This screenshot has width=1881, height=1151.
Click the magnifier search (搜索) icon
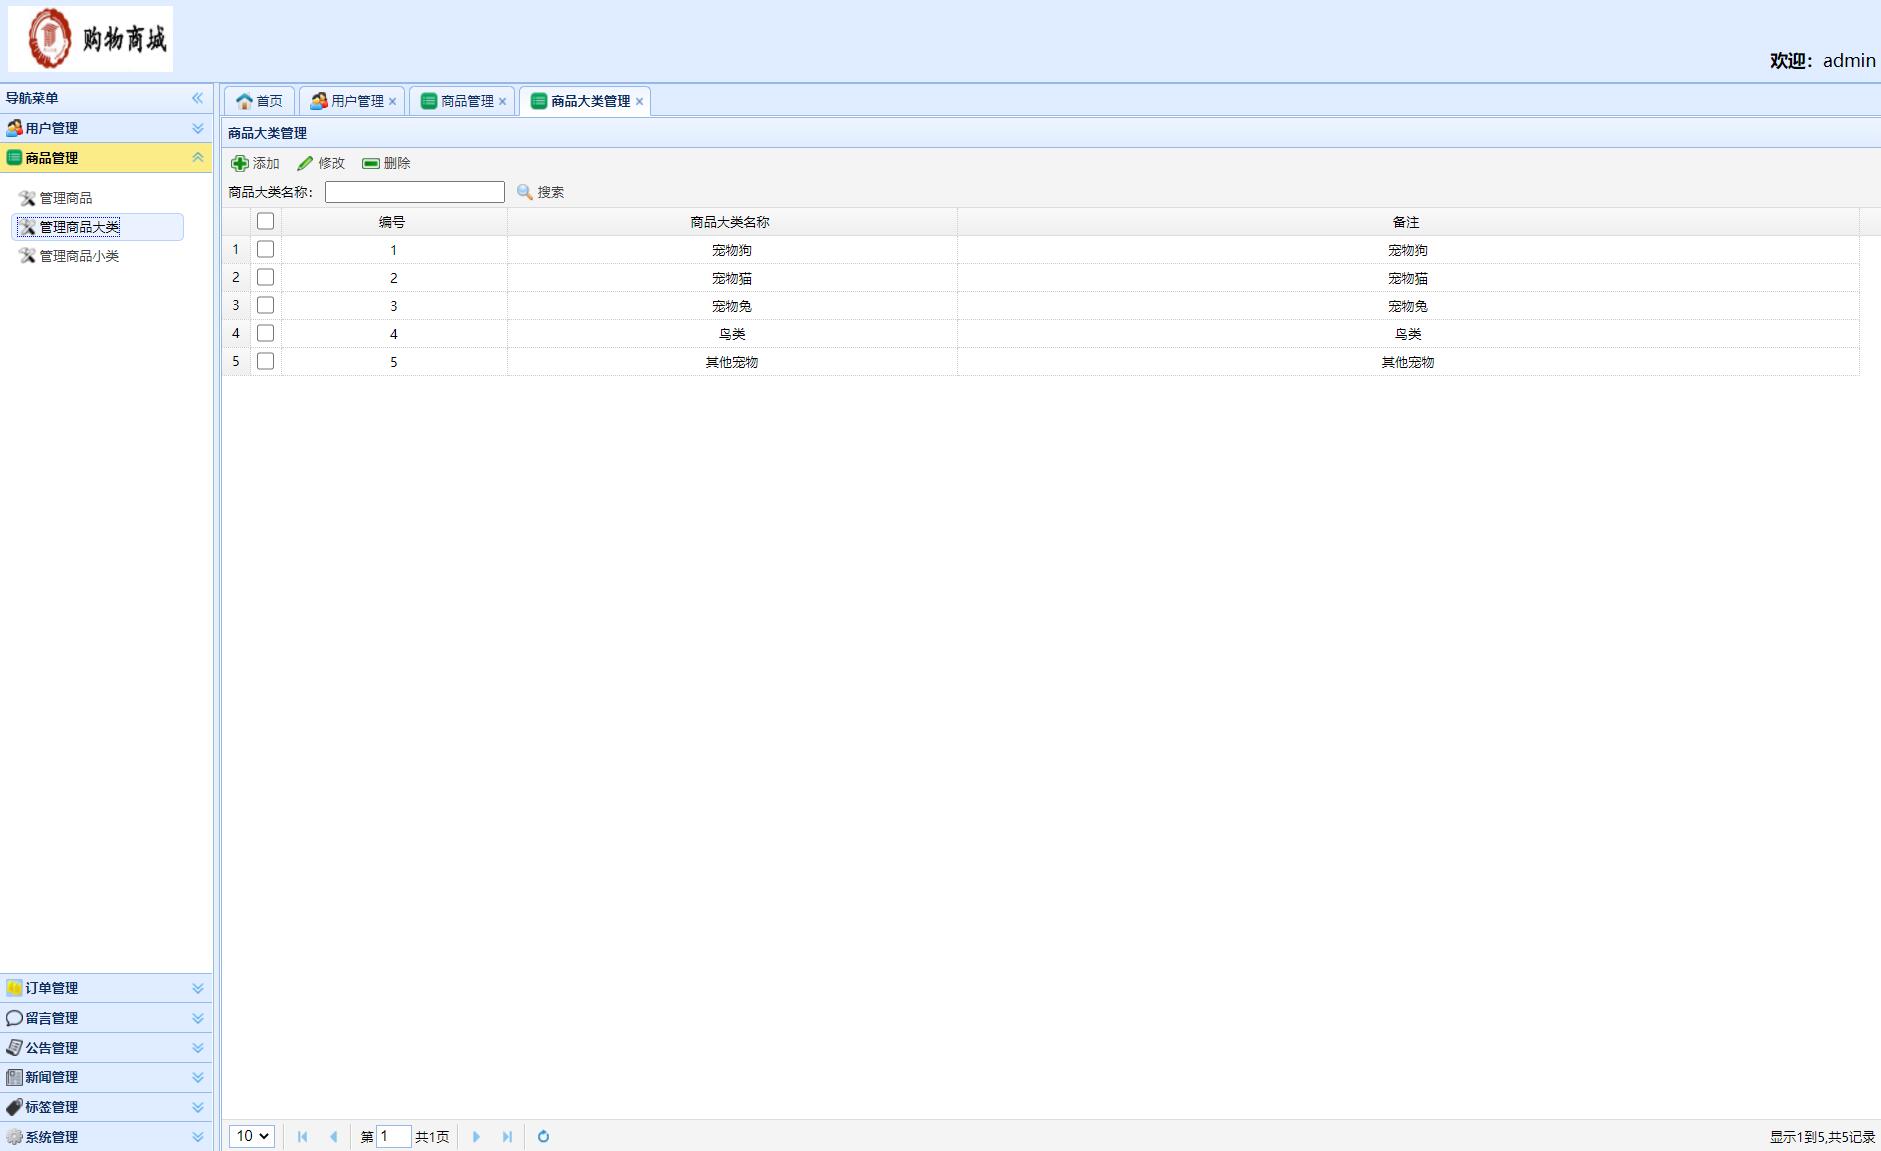525,192
